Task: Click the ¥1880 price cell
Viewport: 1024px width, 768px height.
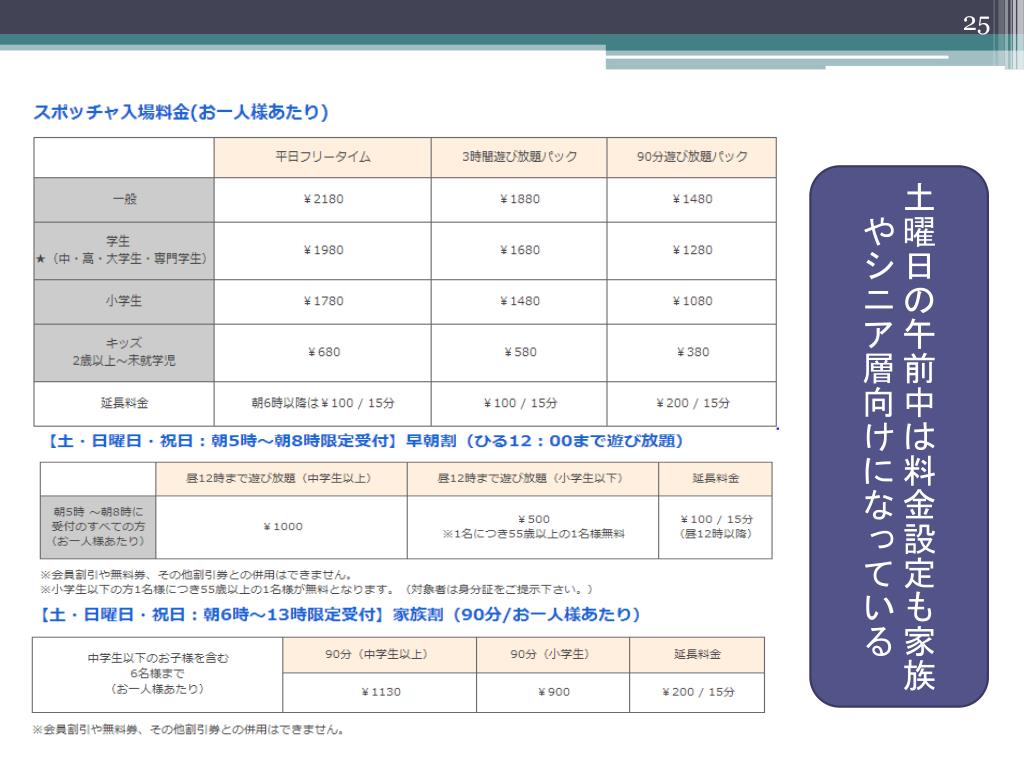Action: point(519,199)
